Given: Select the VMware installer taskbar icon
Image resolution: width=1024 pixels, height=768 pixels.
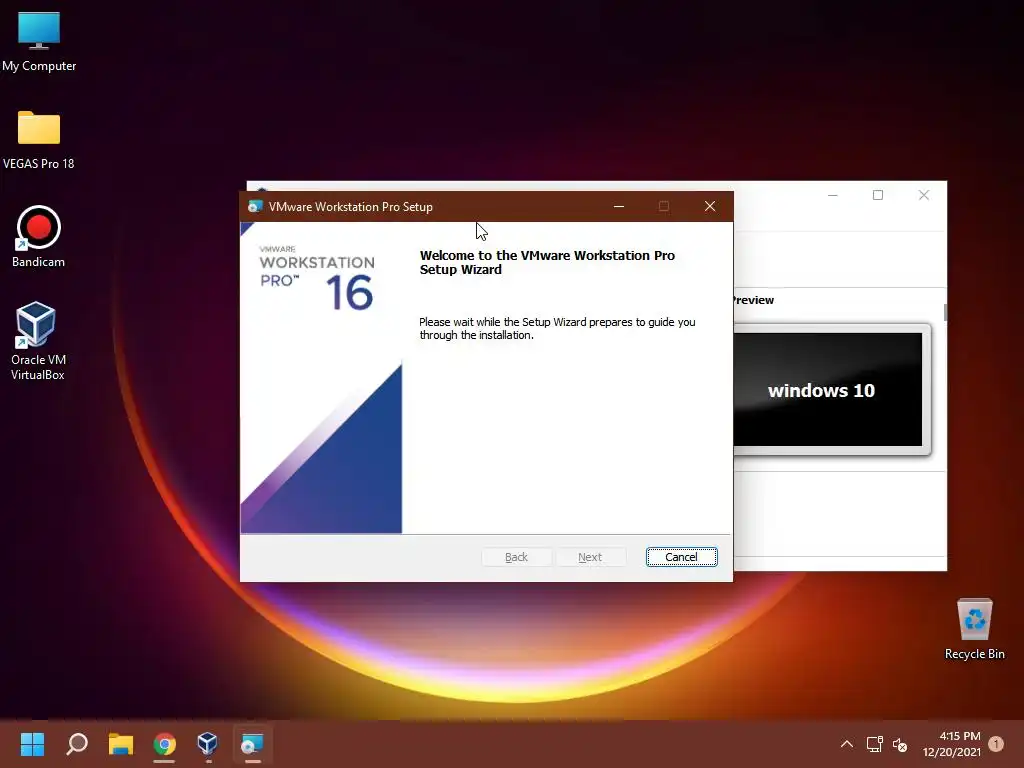Looking at the screenshot, I should [x=252, y=744].
